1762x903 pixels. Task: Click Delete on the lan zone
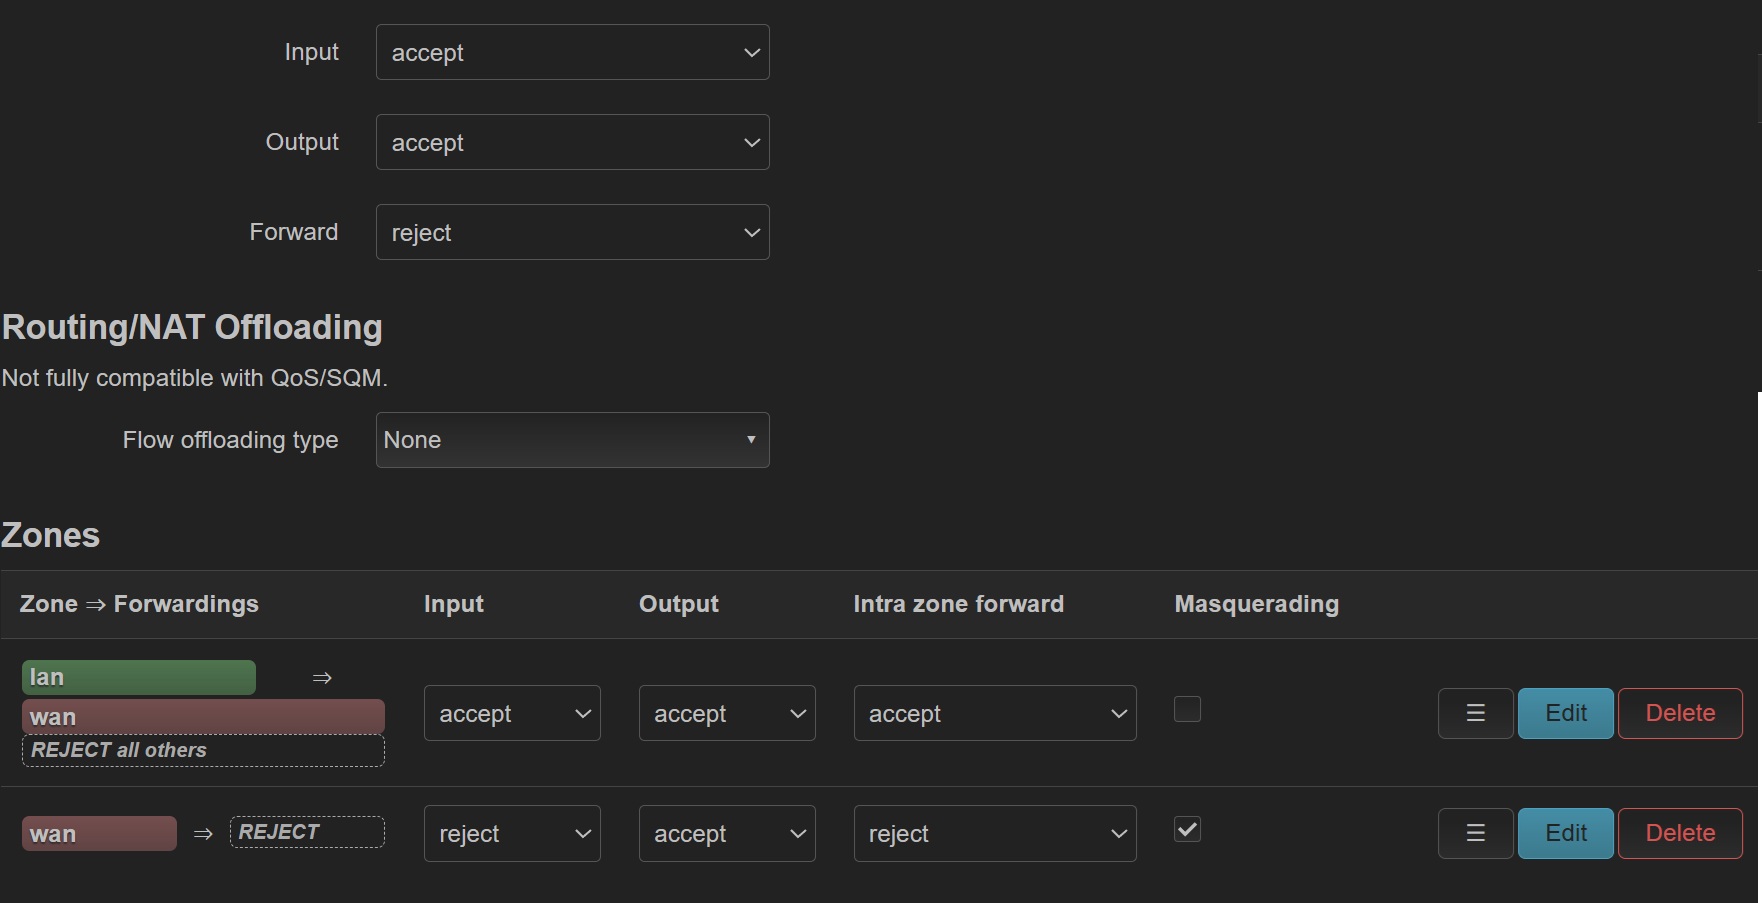click(x=1679, y=713)
